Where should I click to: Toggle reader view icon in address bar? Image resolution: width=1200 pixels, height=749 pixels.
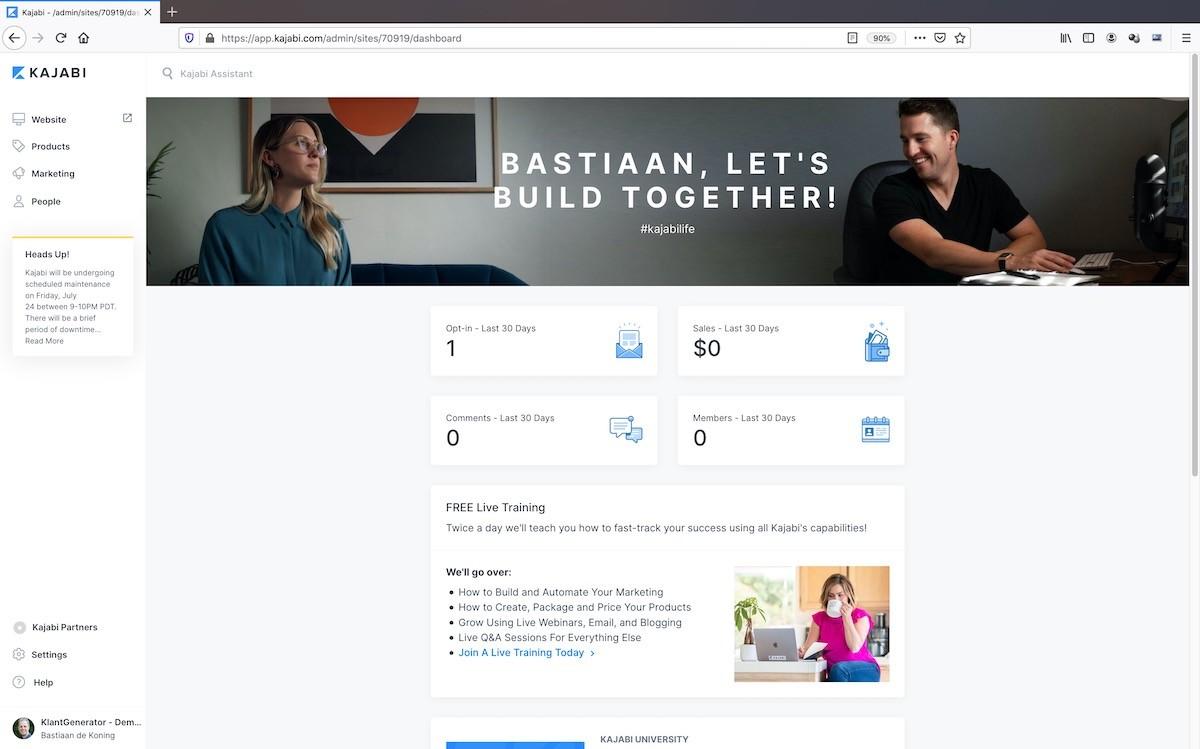coord(852,38)
